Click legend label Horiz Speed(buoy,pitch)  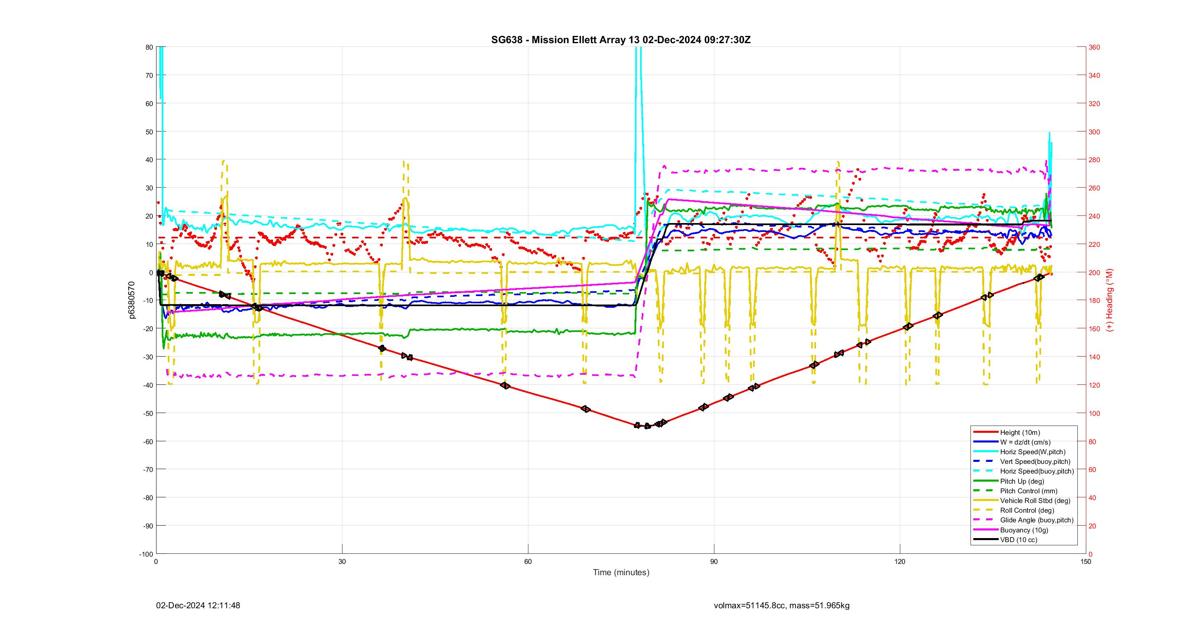pyautogui.click(x=1036, y=471)
